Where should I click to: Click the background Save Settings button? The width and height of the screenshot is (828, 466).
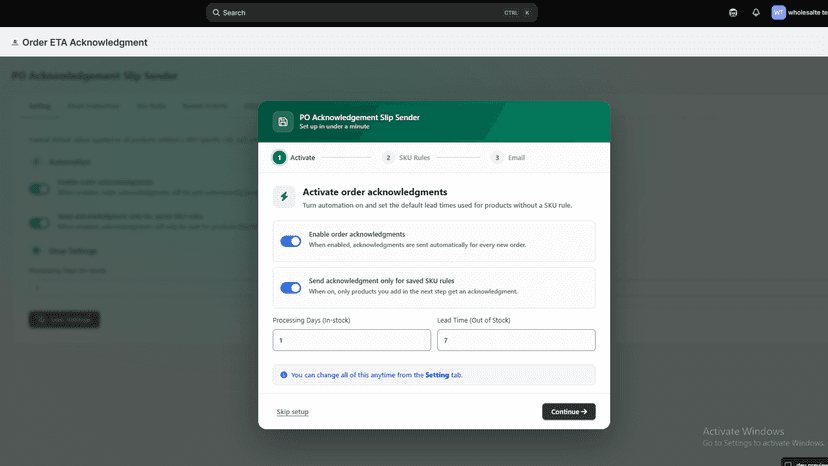64,319
